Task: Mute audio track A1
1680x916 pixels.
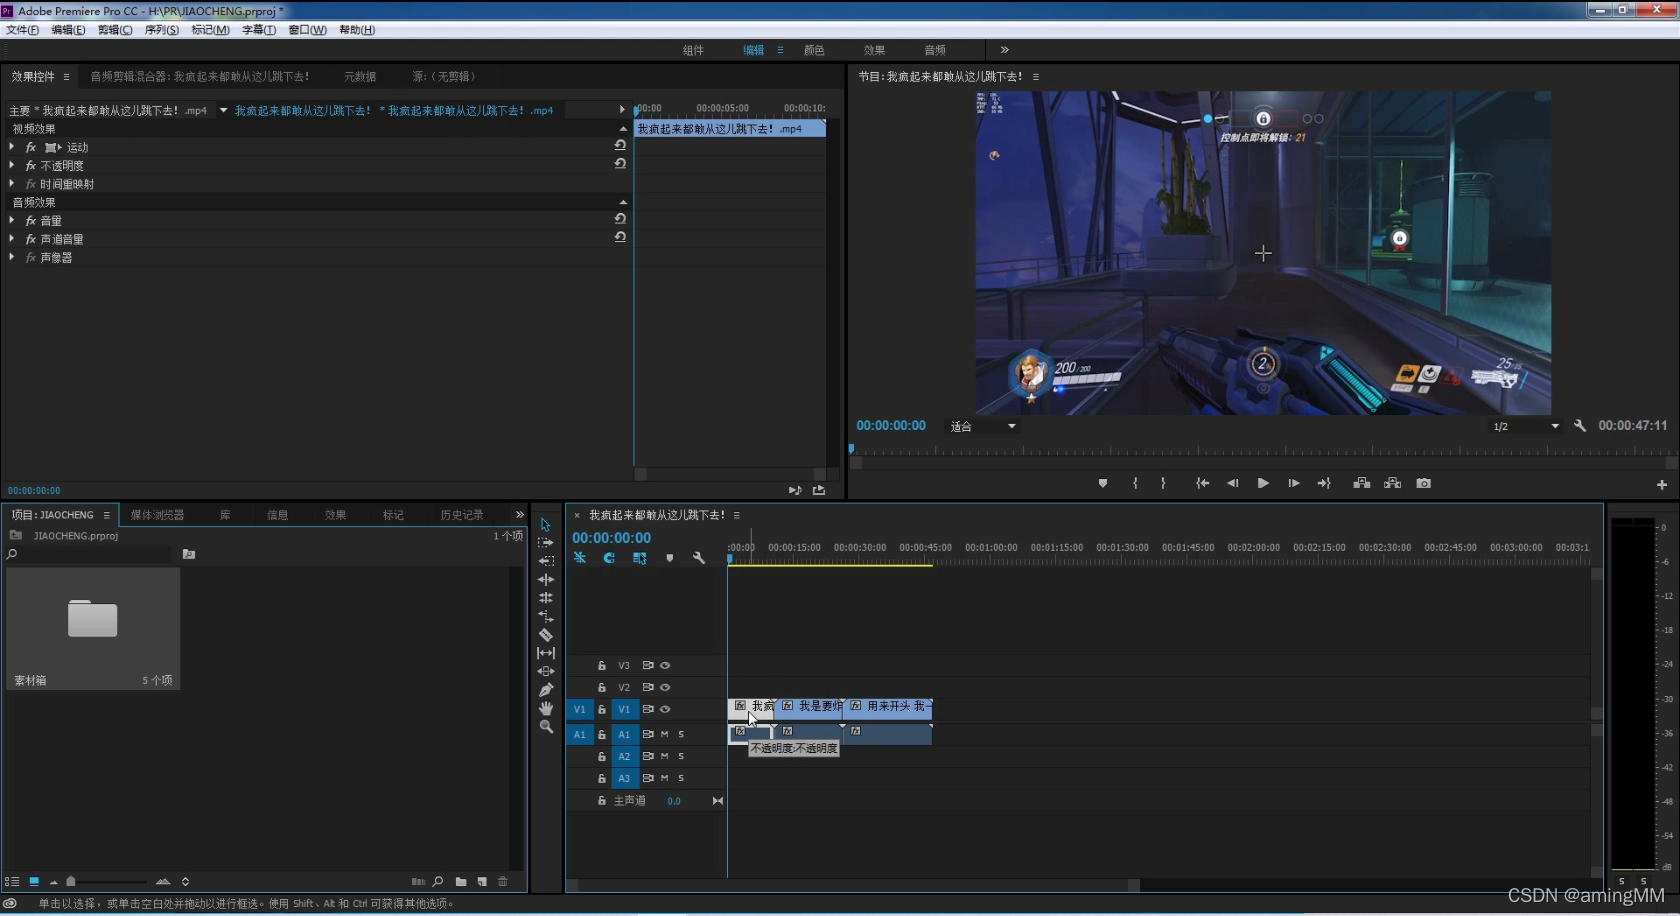Action: [x=664, y=734]
